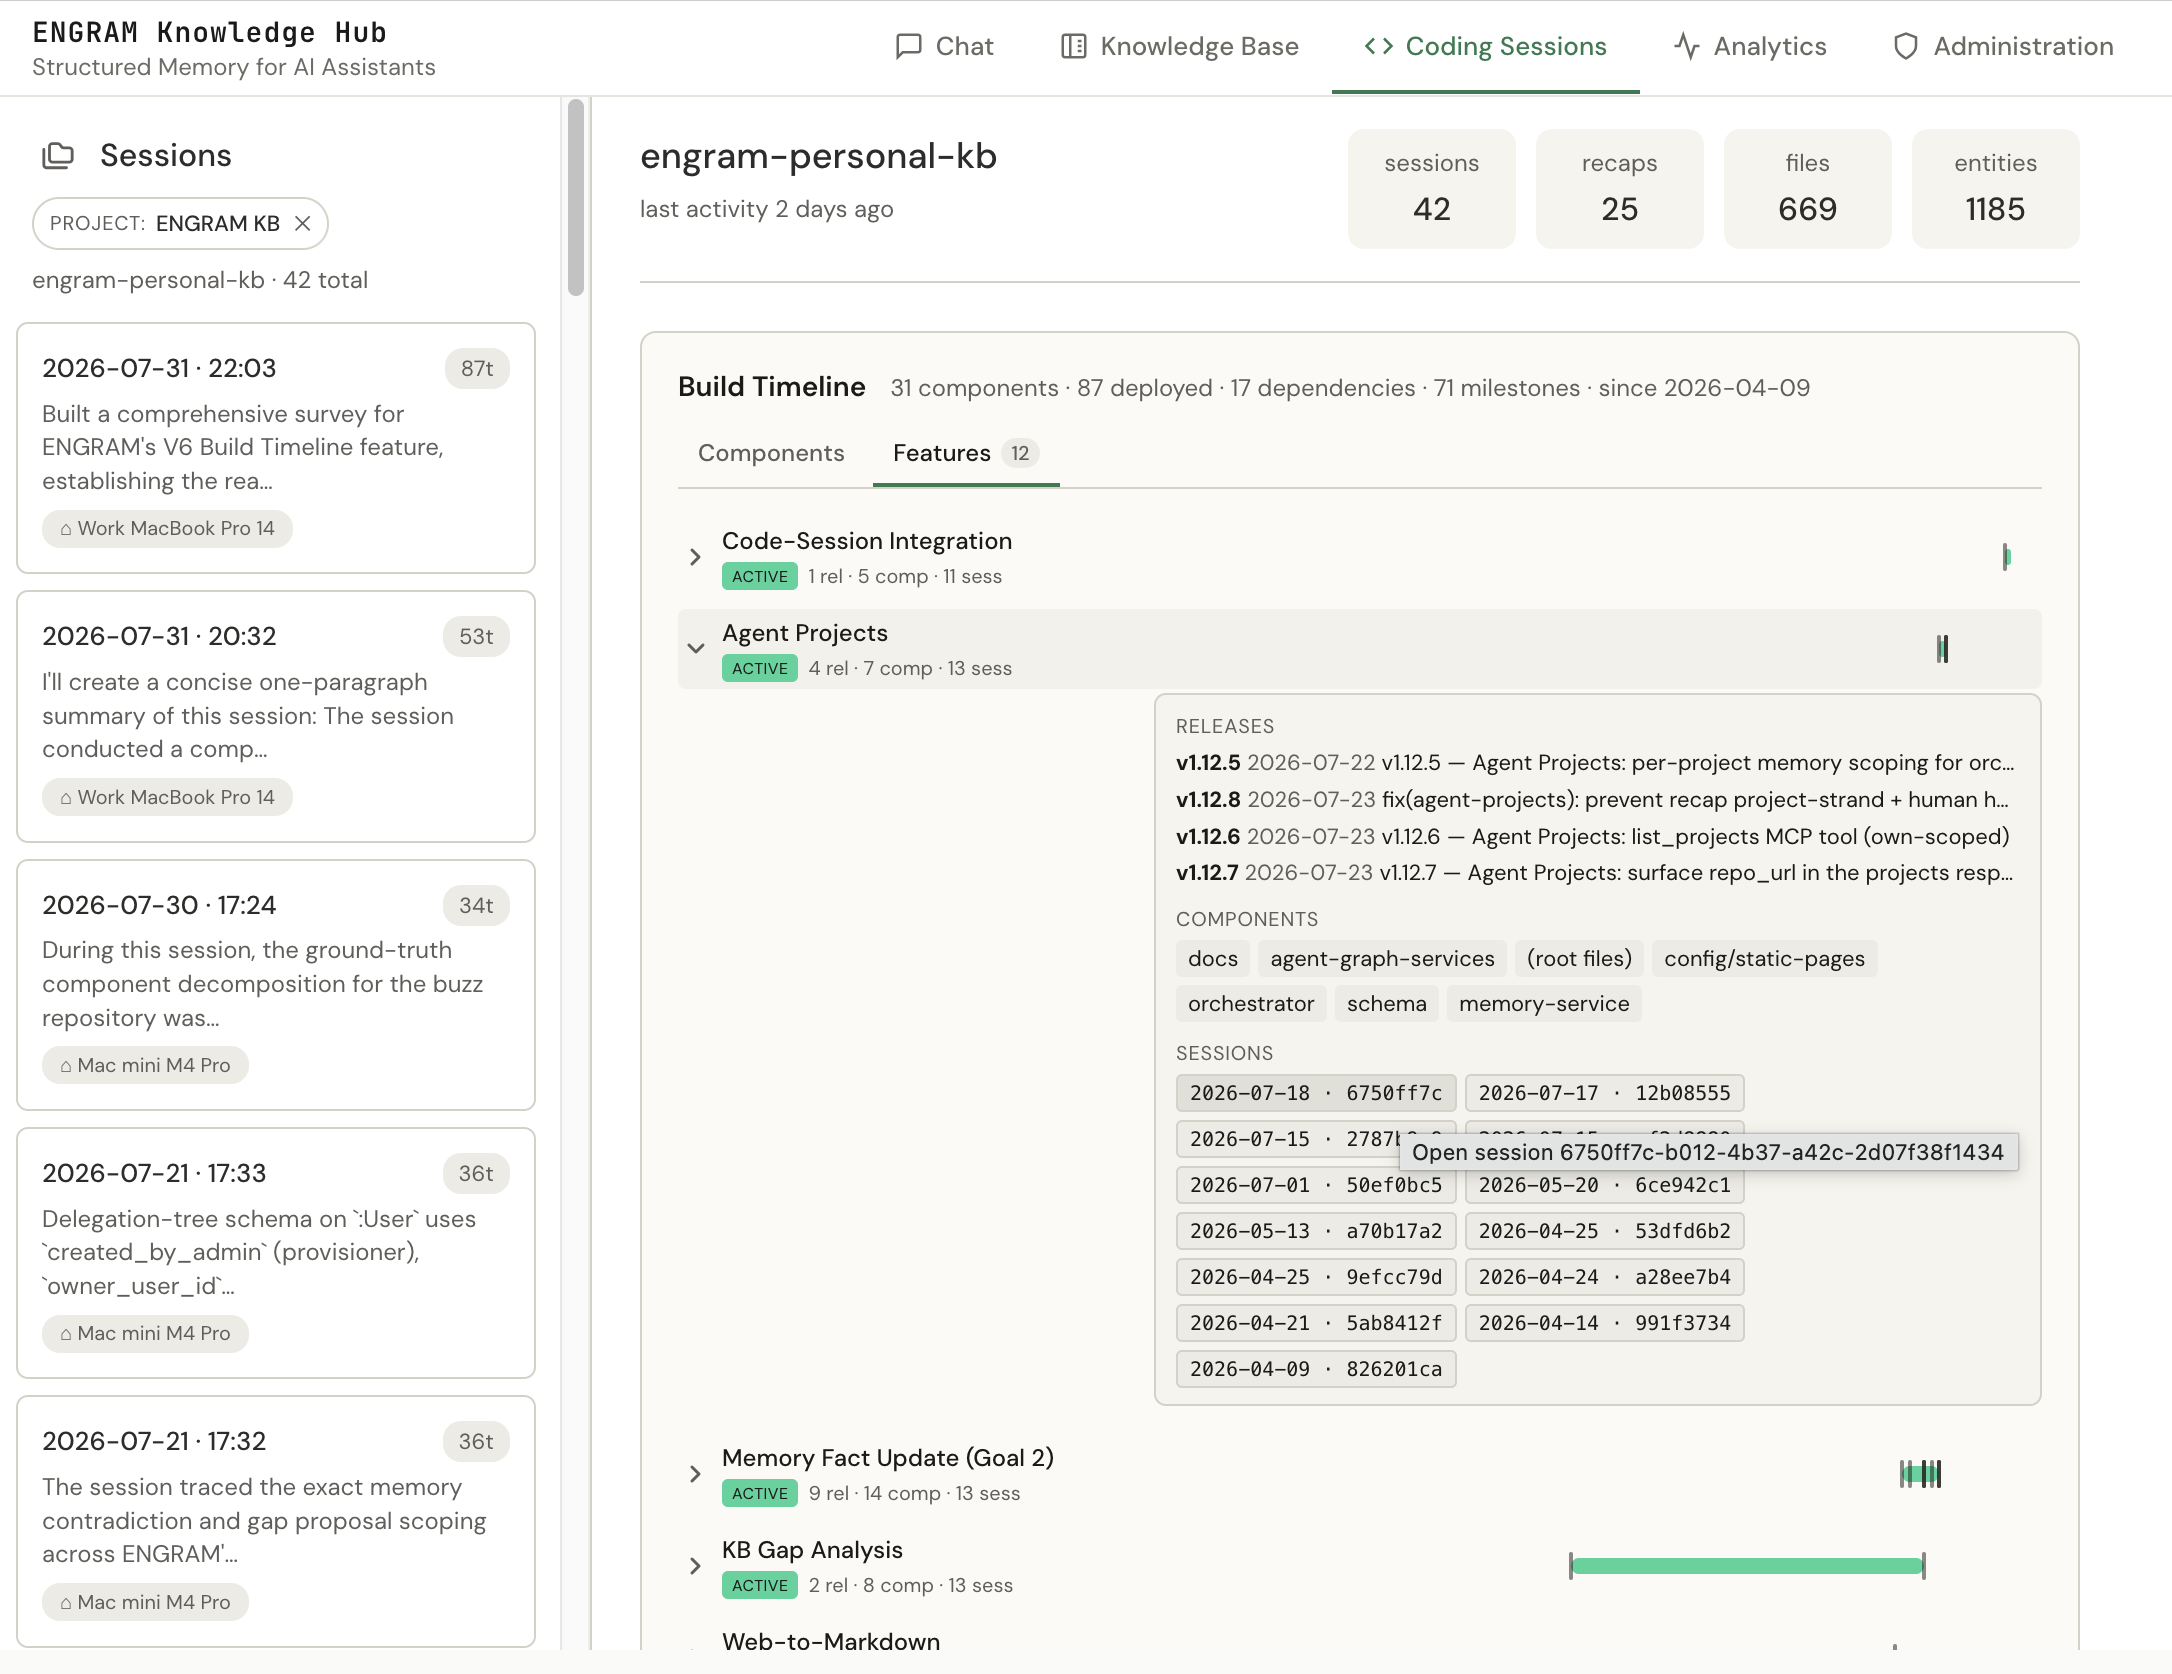Click the memory-service component chip
Screen dimensions: 2172x1674
tap(1544, 1004)
